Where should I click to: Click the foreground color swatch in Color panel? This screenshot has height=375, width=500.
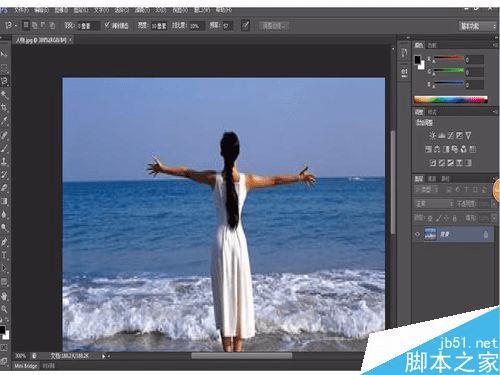[417, 60]
